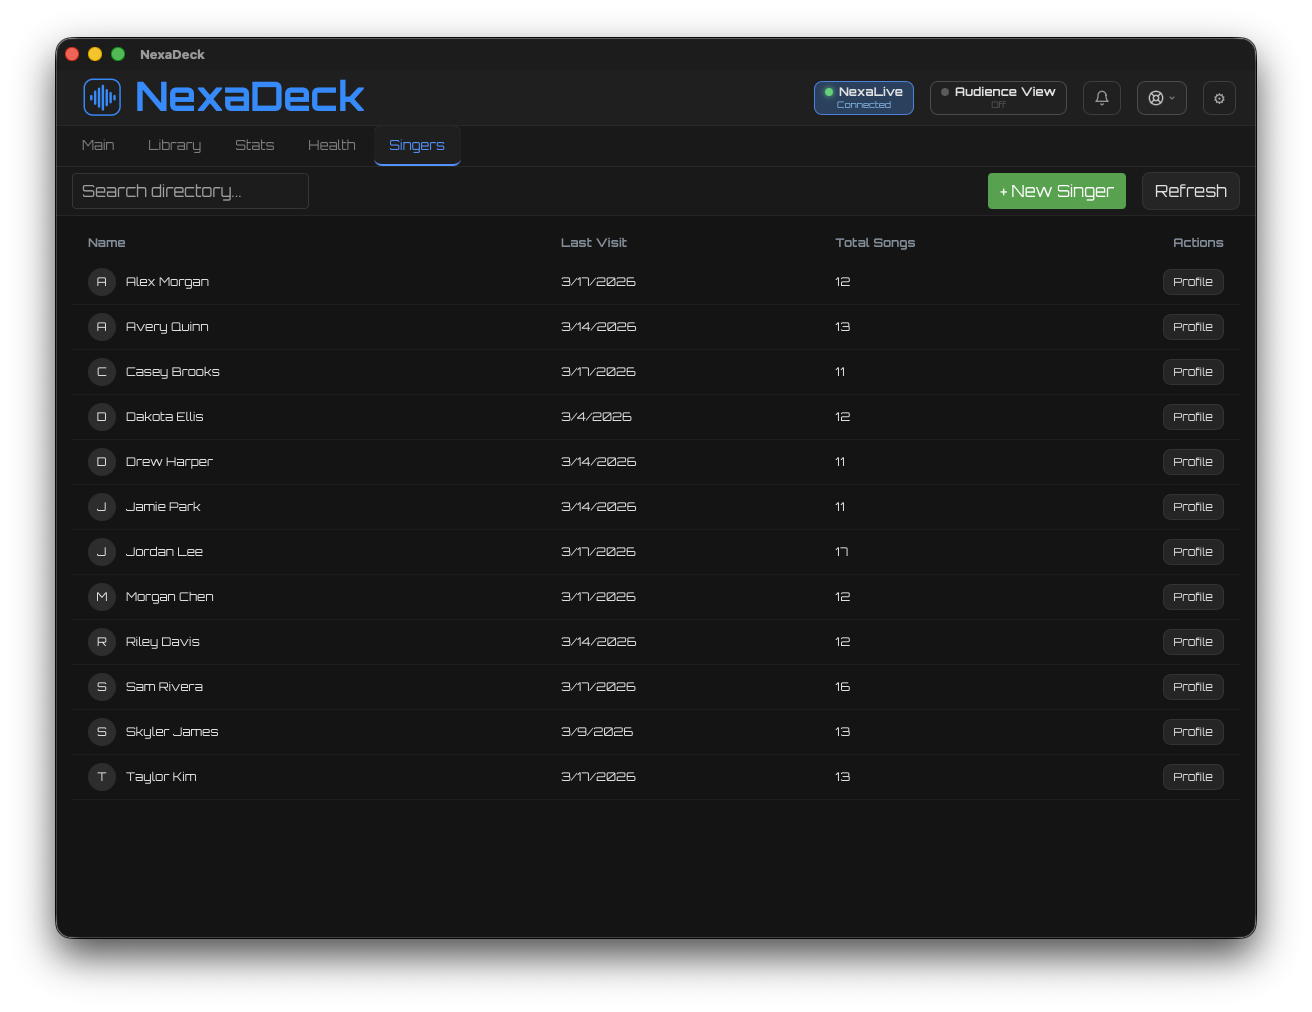The width and height of the screenshot is (1312, 1012).
Task: Expand the help lifebuoy dropdown menu
Action: [1161, 98]
